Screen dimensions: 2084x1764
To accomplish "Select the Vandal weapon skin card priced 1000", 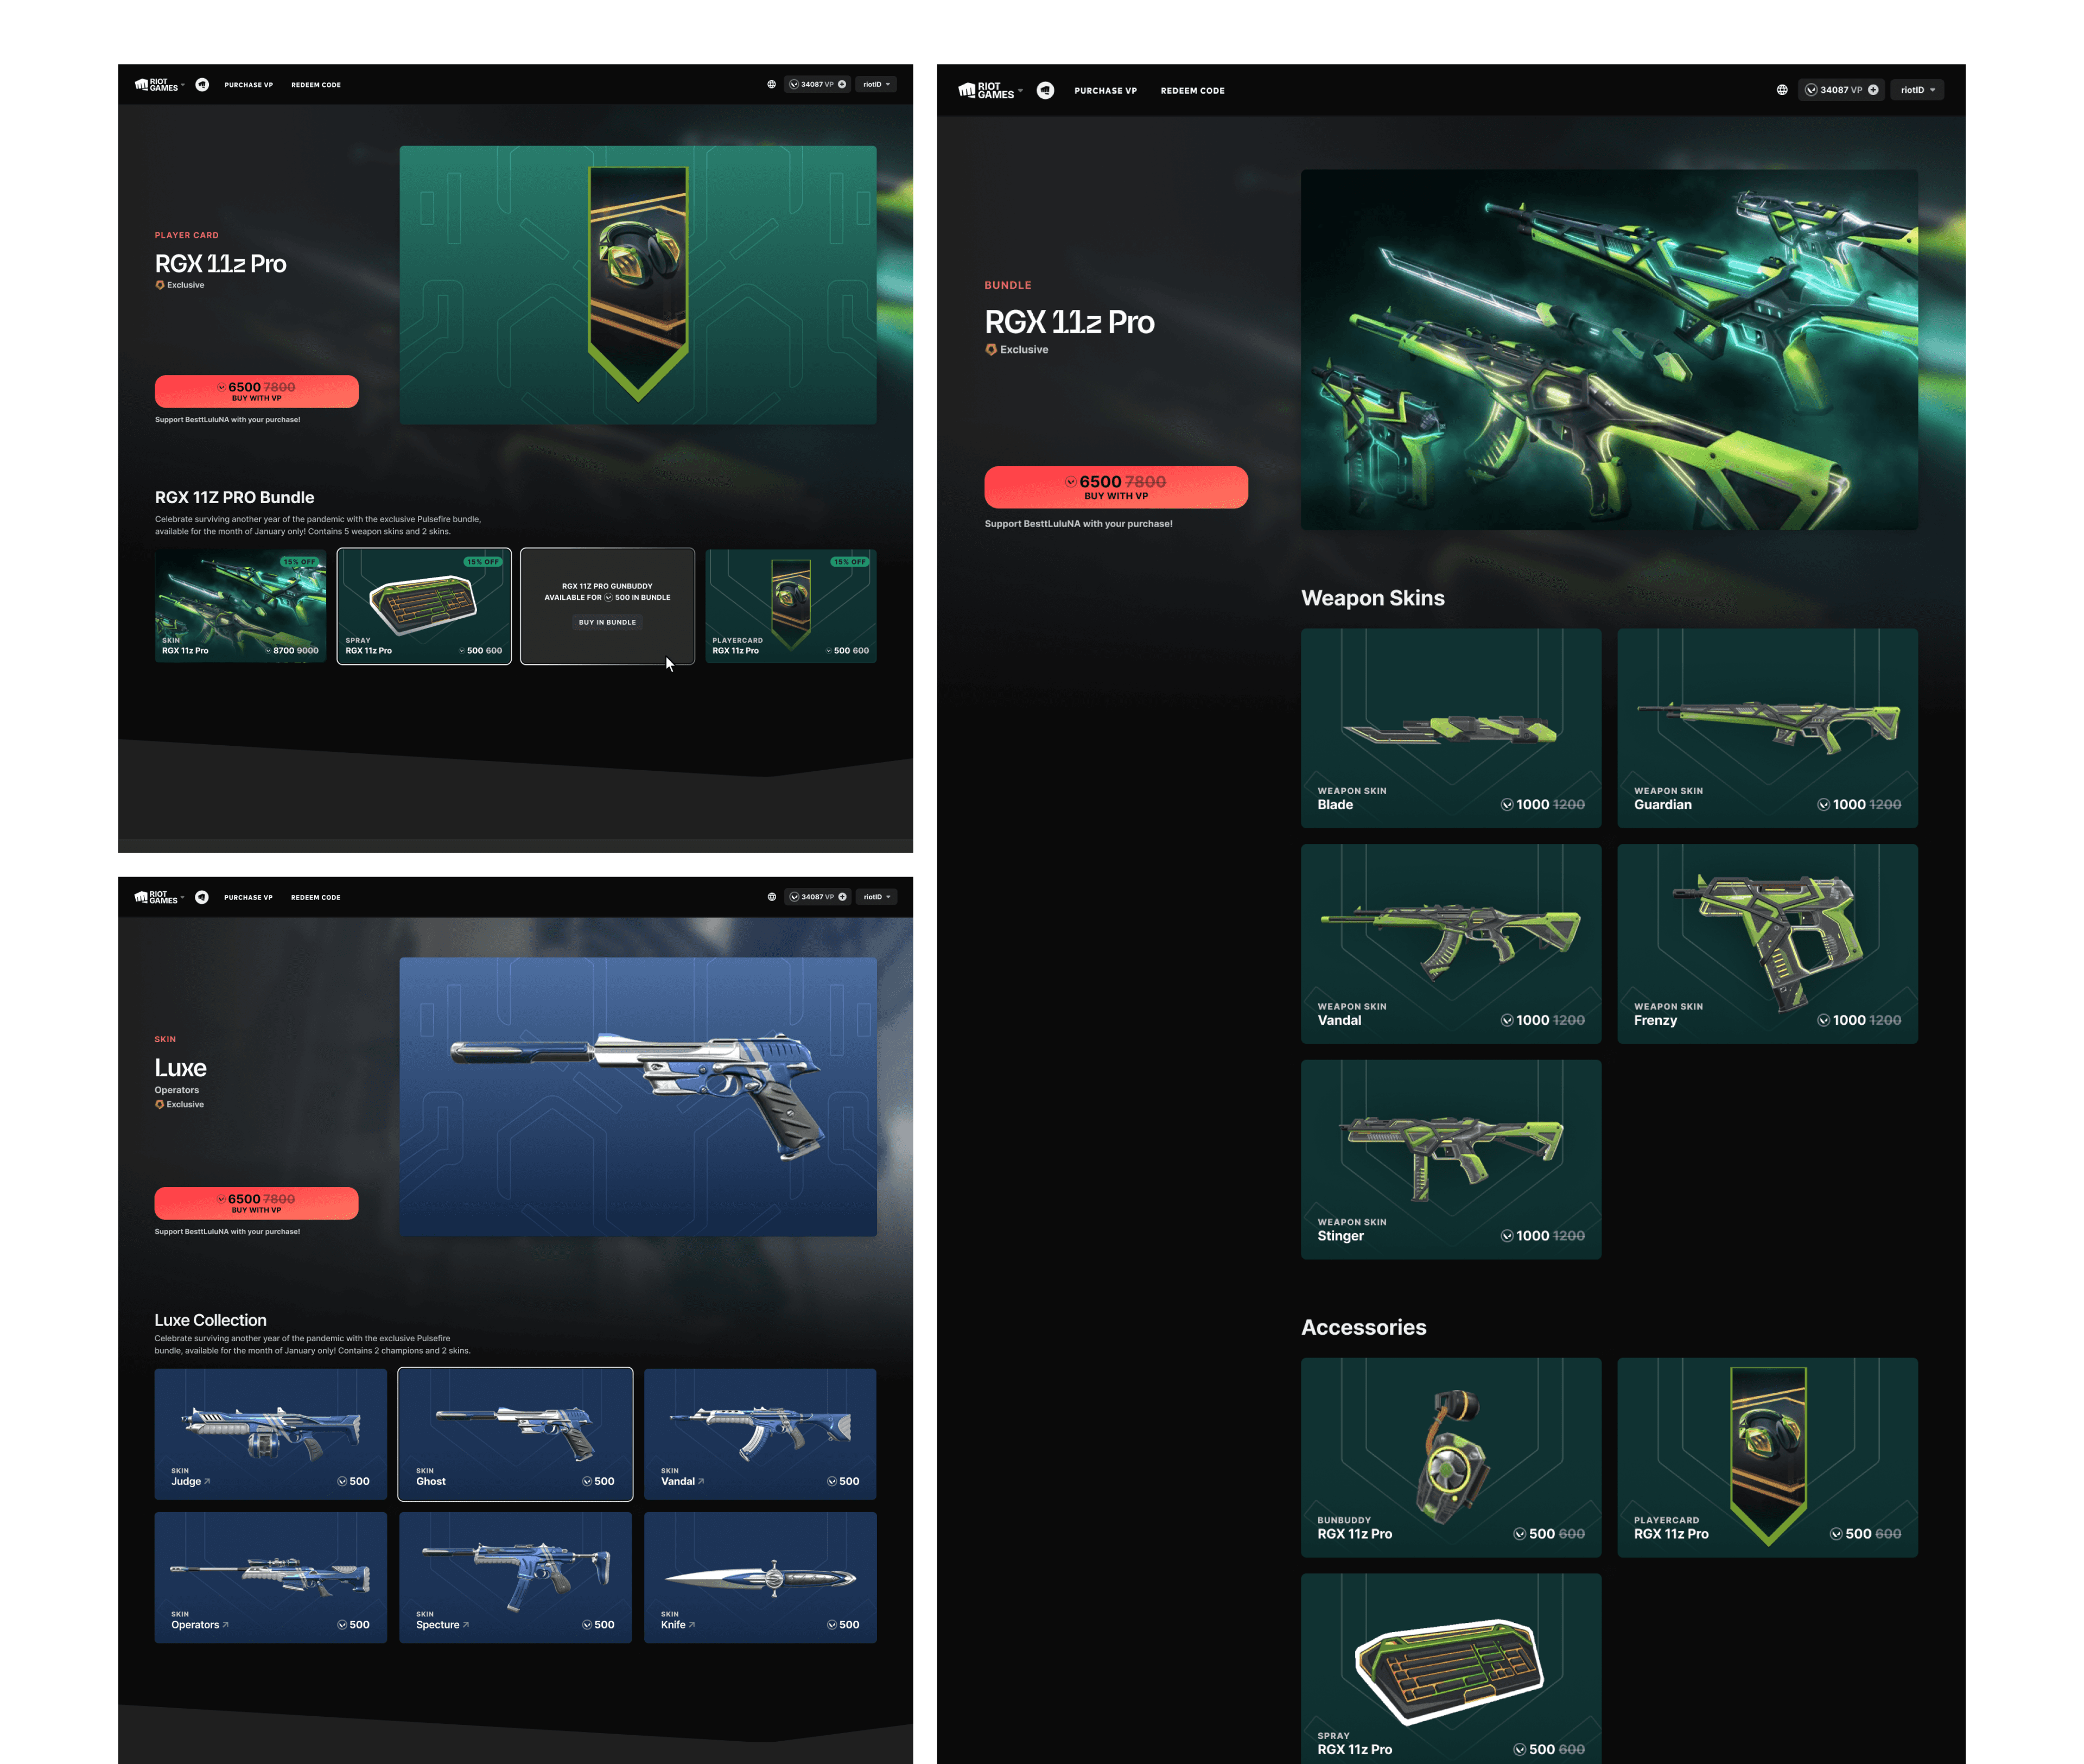I will click(x=1450, y=943).
